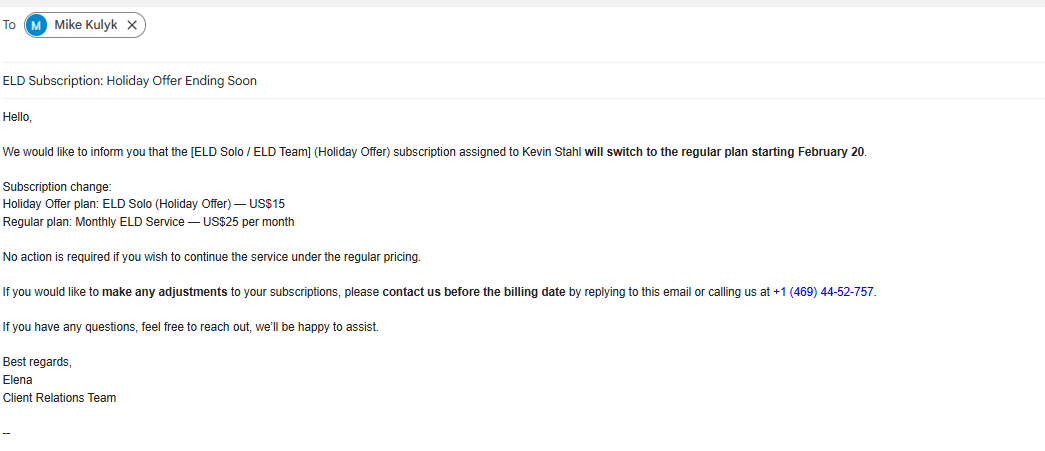
Task: Click bold contact us before billing date
Action: [474, 292]
